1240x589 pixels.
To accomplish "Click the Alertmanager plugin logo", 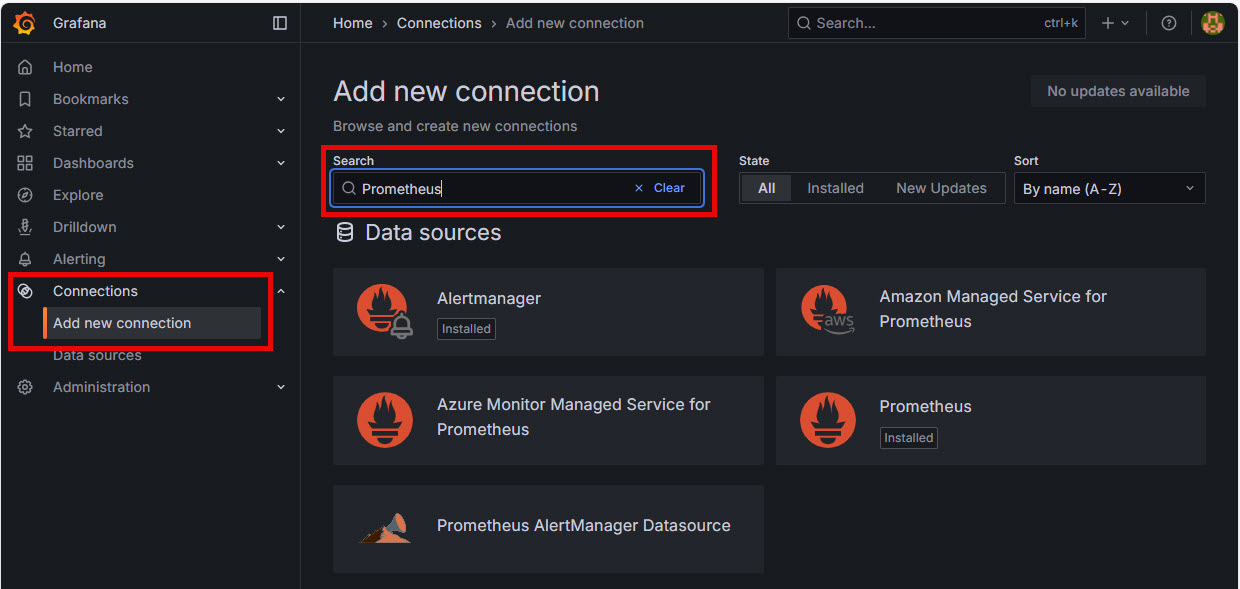I will (385, 311).
